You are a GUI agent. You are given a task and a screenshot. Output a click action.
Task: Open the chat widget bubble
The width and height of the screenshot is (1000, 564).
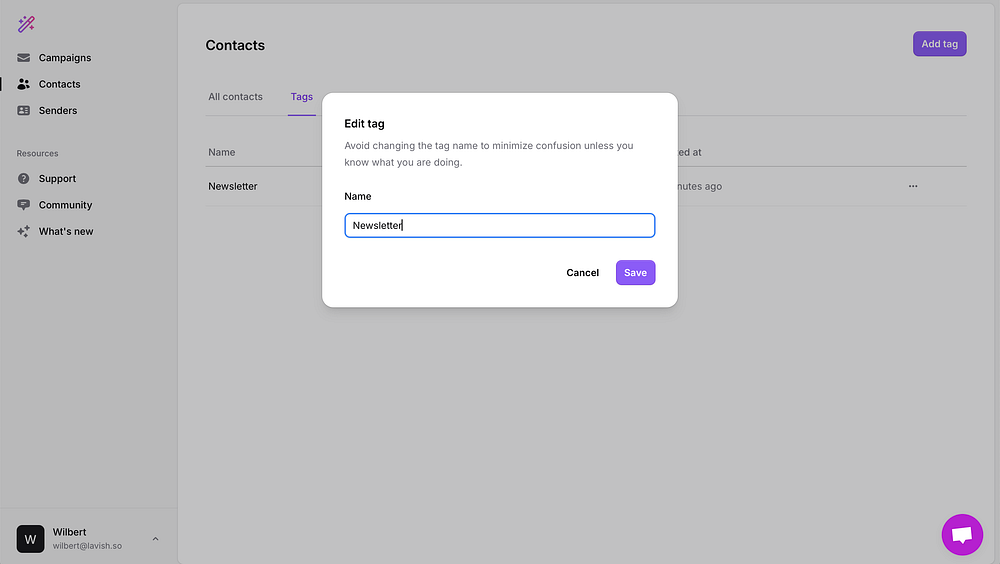click(x=962, y=535)
